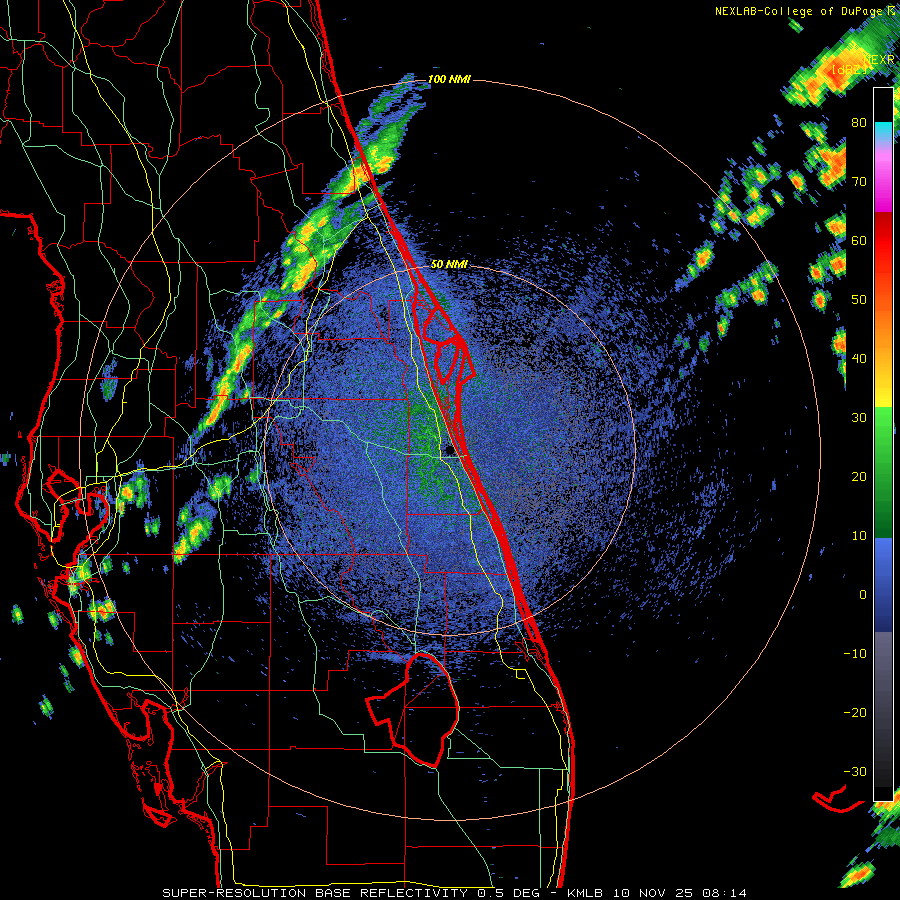Click the 60 label on dBZ scale
900x900 pixels.
click(859, 240)
